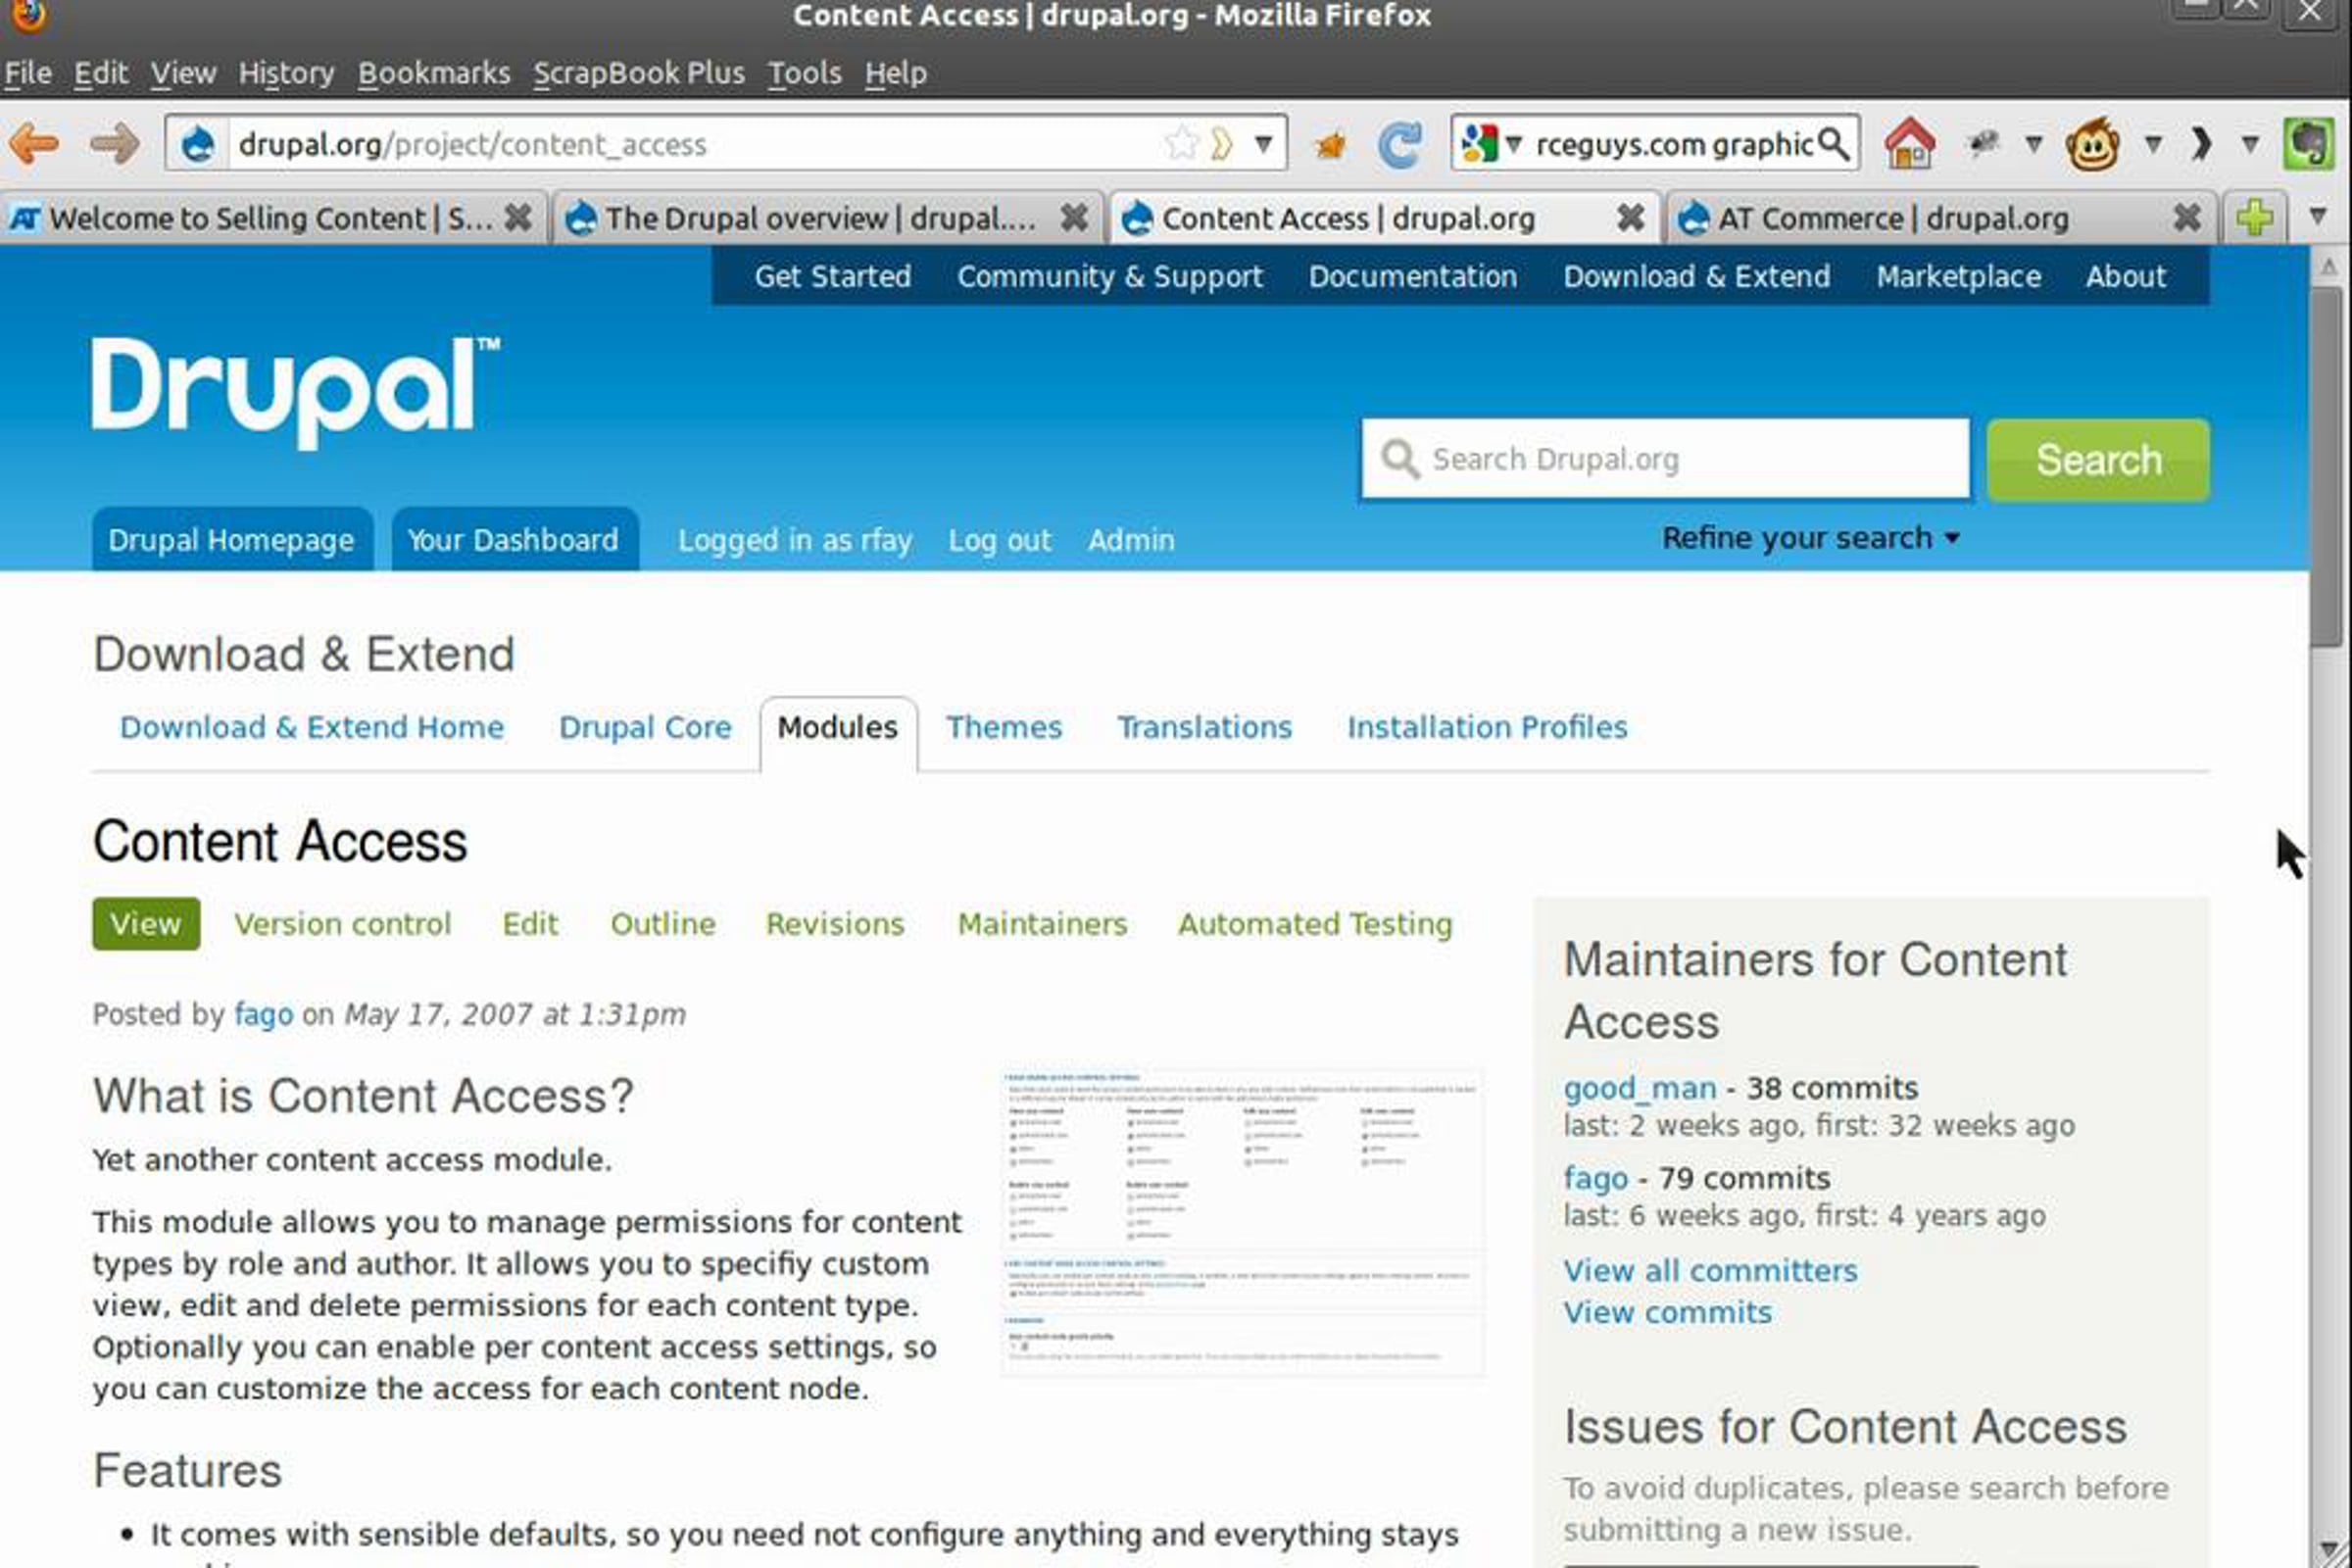Open the Greasemonkey dropdown arrow
The height and width of the screenshot is (1568, 2352).
(x=2152, y=144)
